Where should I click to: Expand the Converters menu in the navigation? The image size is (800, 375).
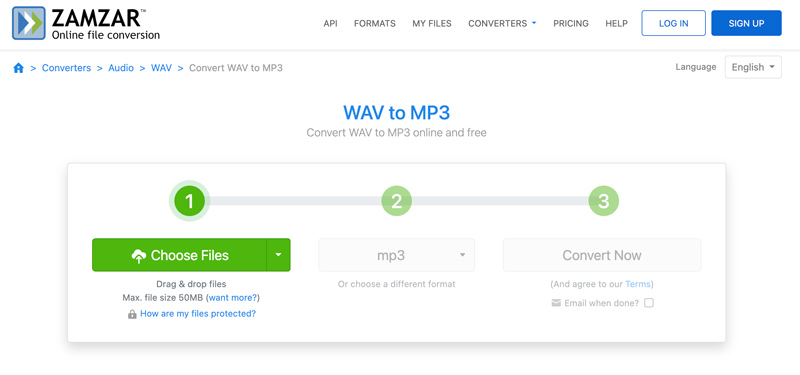[x=503, y=23]
